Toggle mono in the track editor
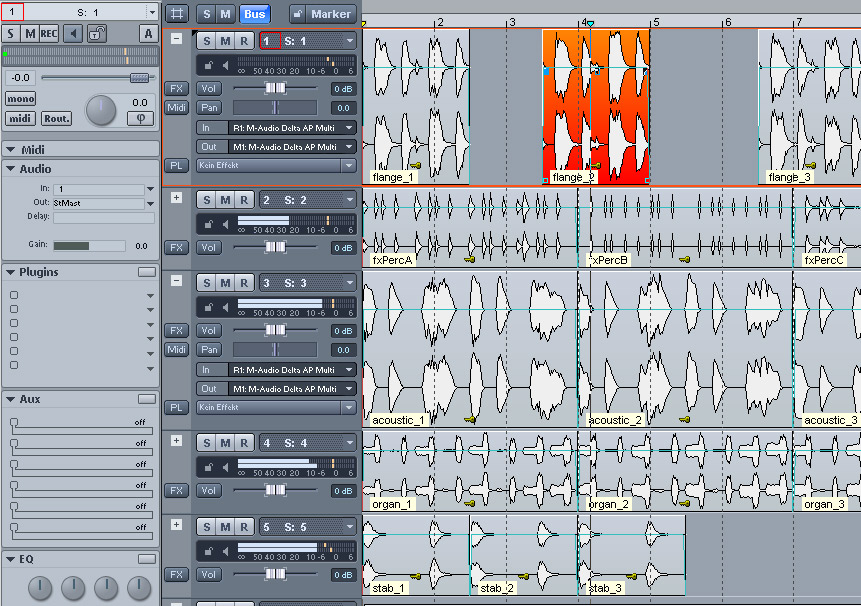The height and width of the screenshot is (606, 861). [x=20, y=99]
